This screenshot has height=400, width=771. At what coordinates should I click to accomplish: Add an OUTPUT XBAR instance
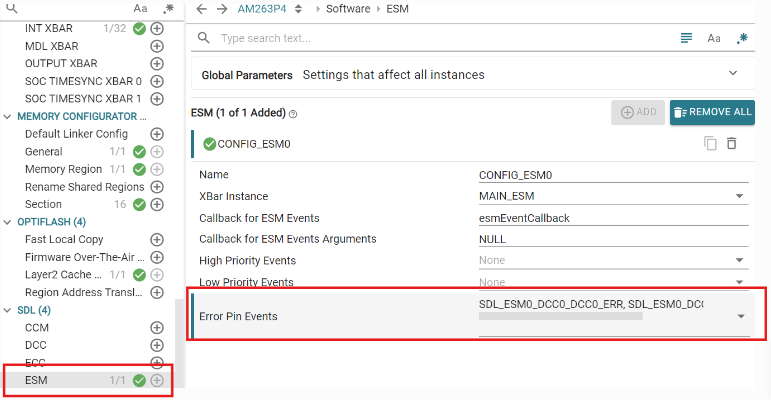click(157, 63)
